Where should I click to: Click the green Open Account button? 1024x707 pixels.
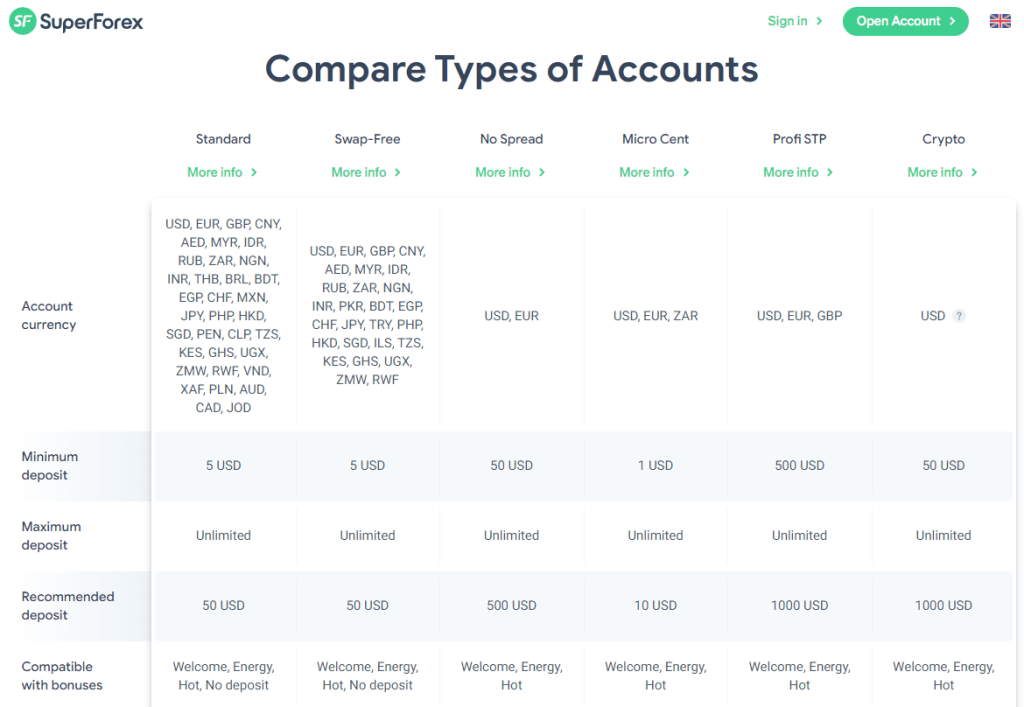point(905,22)
